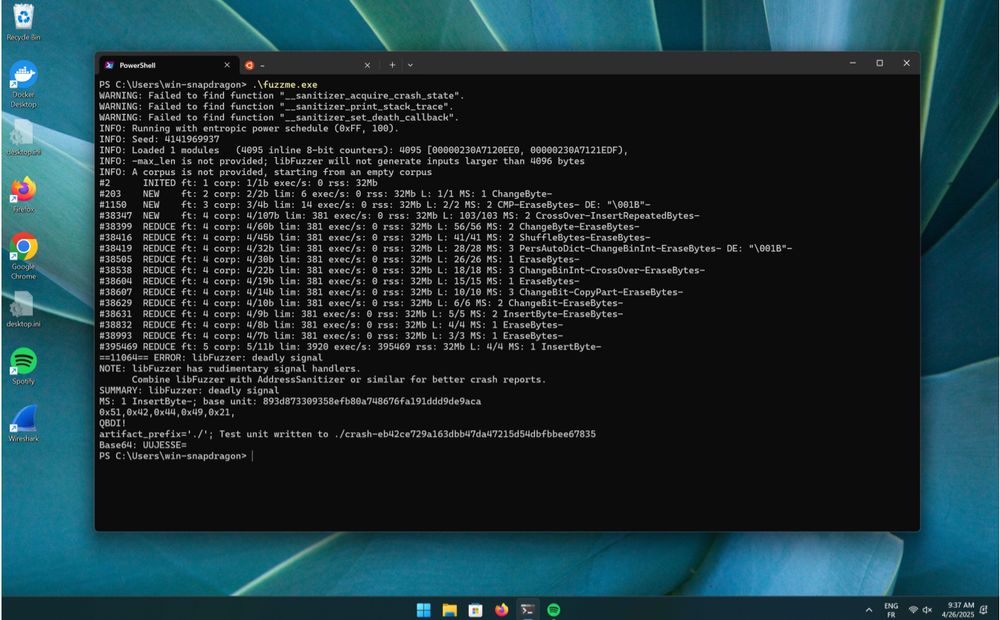The width and height of the screenshot is (1000, 620).
Task: Open the Spotify desktop shortcut
Action: (x=24, y=366)
